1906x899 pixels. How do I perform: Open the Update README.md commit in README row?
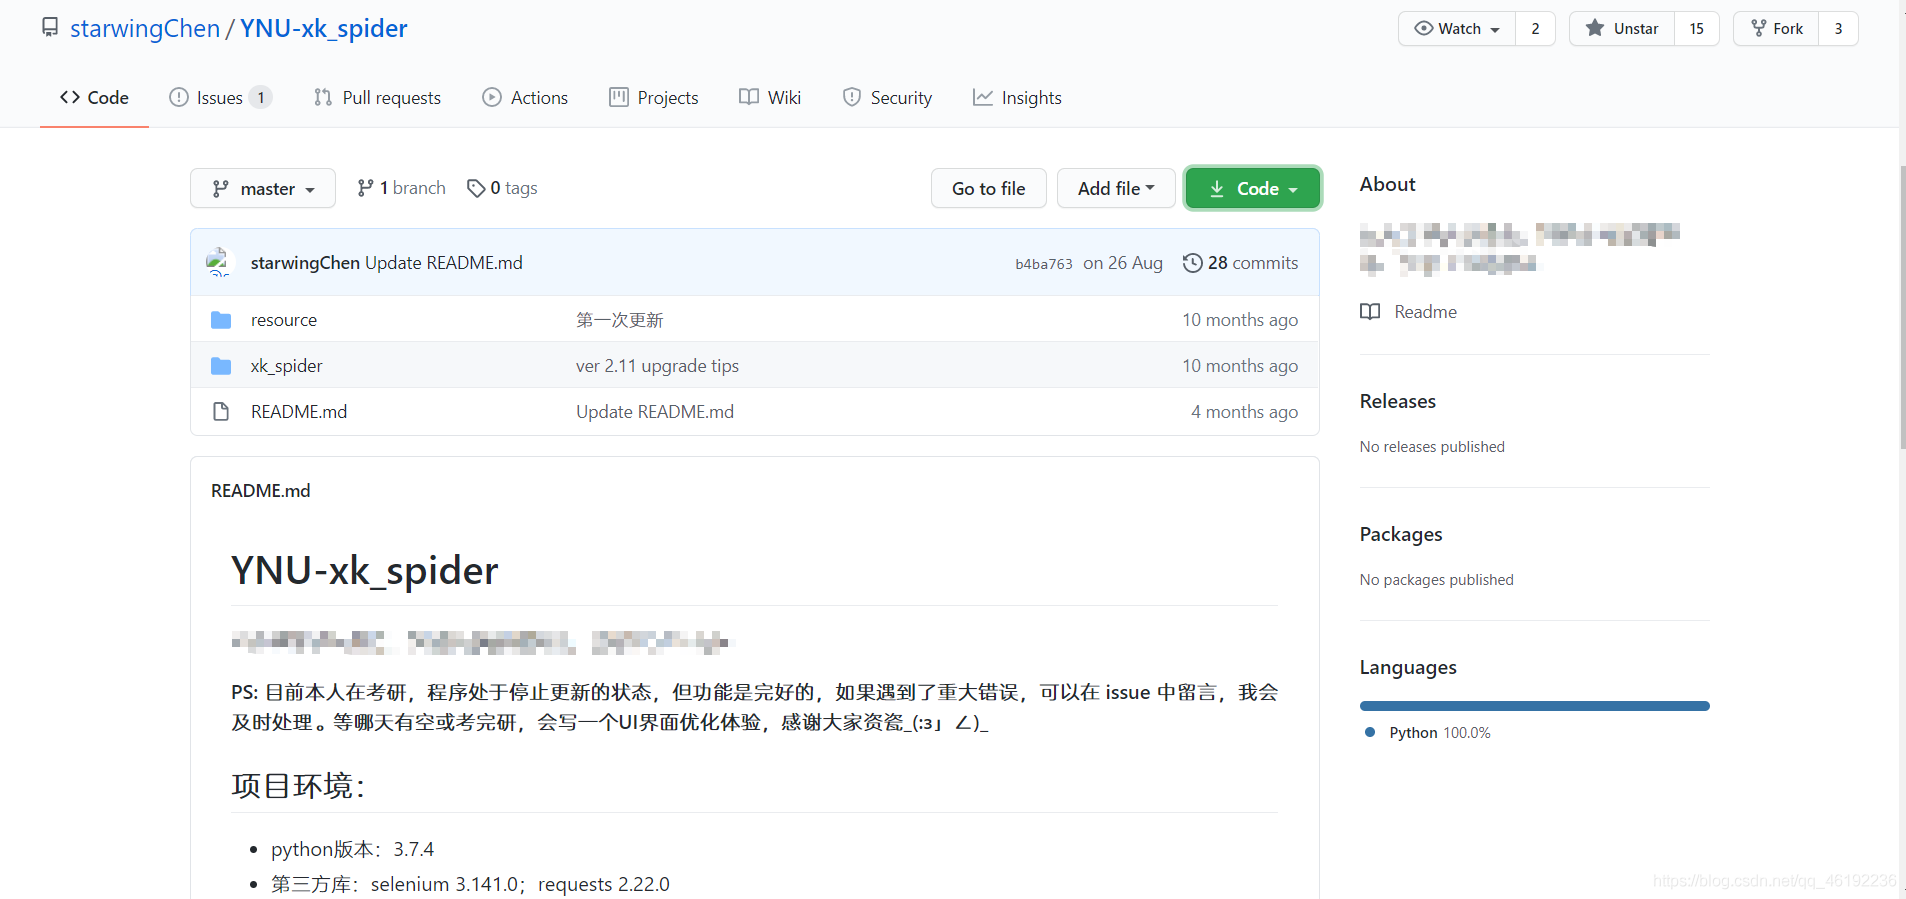click(655, 412)
